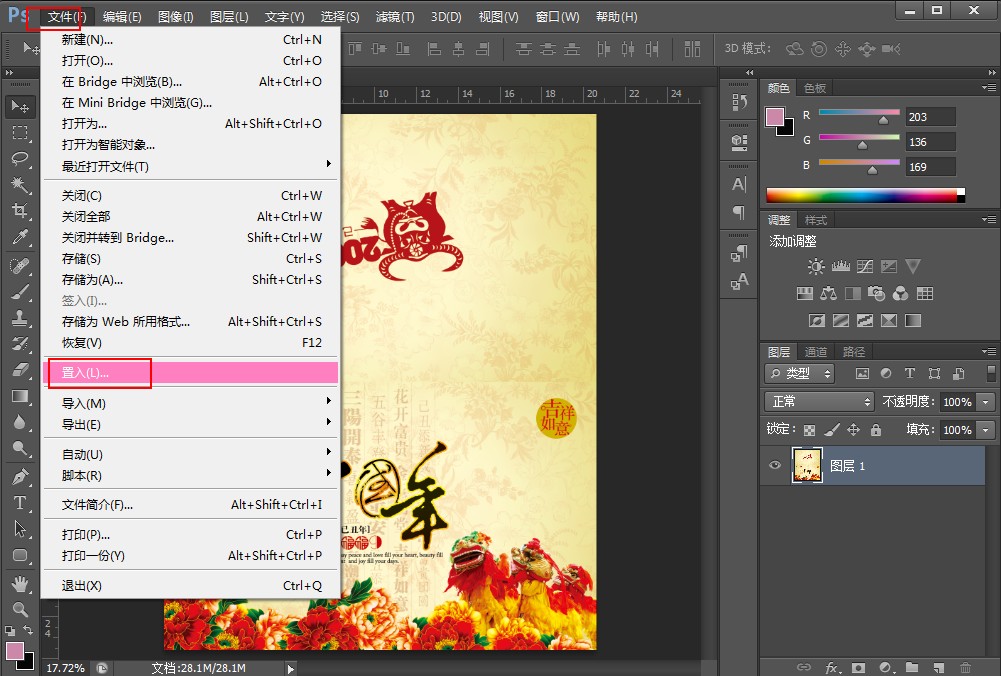Screen dimensions: 1001x676
Task: Switch to the 路径 tab
Action: click(854, 352)
